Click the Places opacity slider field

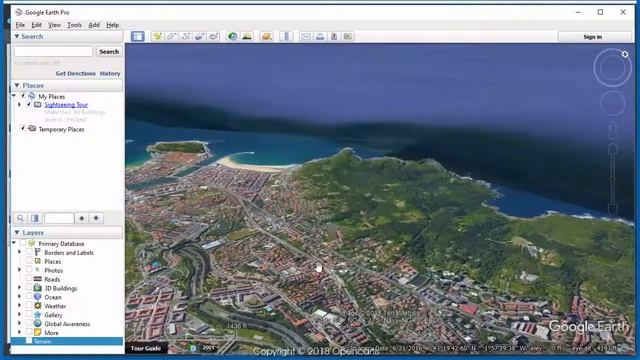59,218
